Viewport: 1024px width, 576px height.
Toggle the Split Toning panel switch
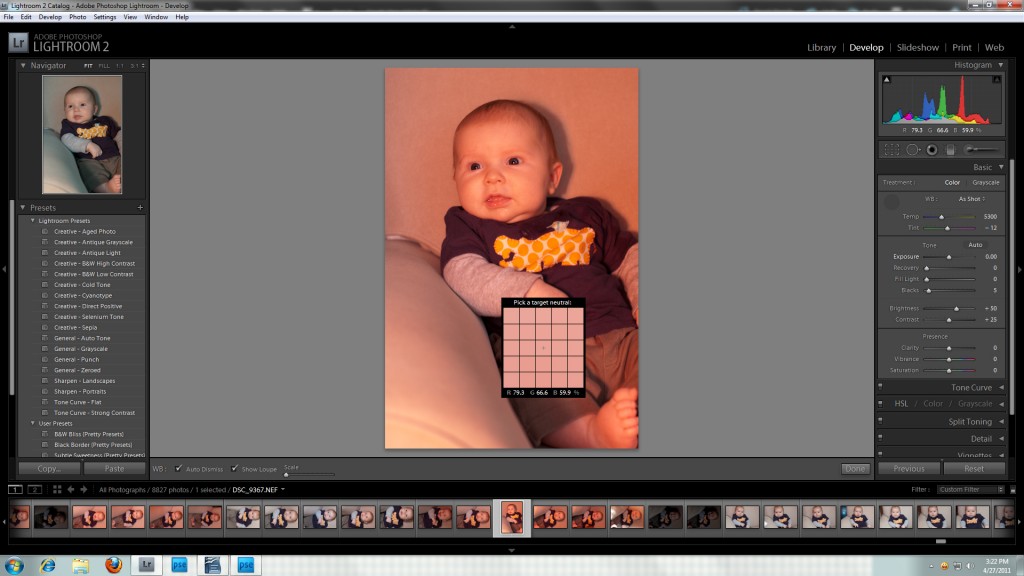pyautogui.click(x=880, y=421)
